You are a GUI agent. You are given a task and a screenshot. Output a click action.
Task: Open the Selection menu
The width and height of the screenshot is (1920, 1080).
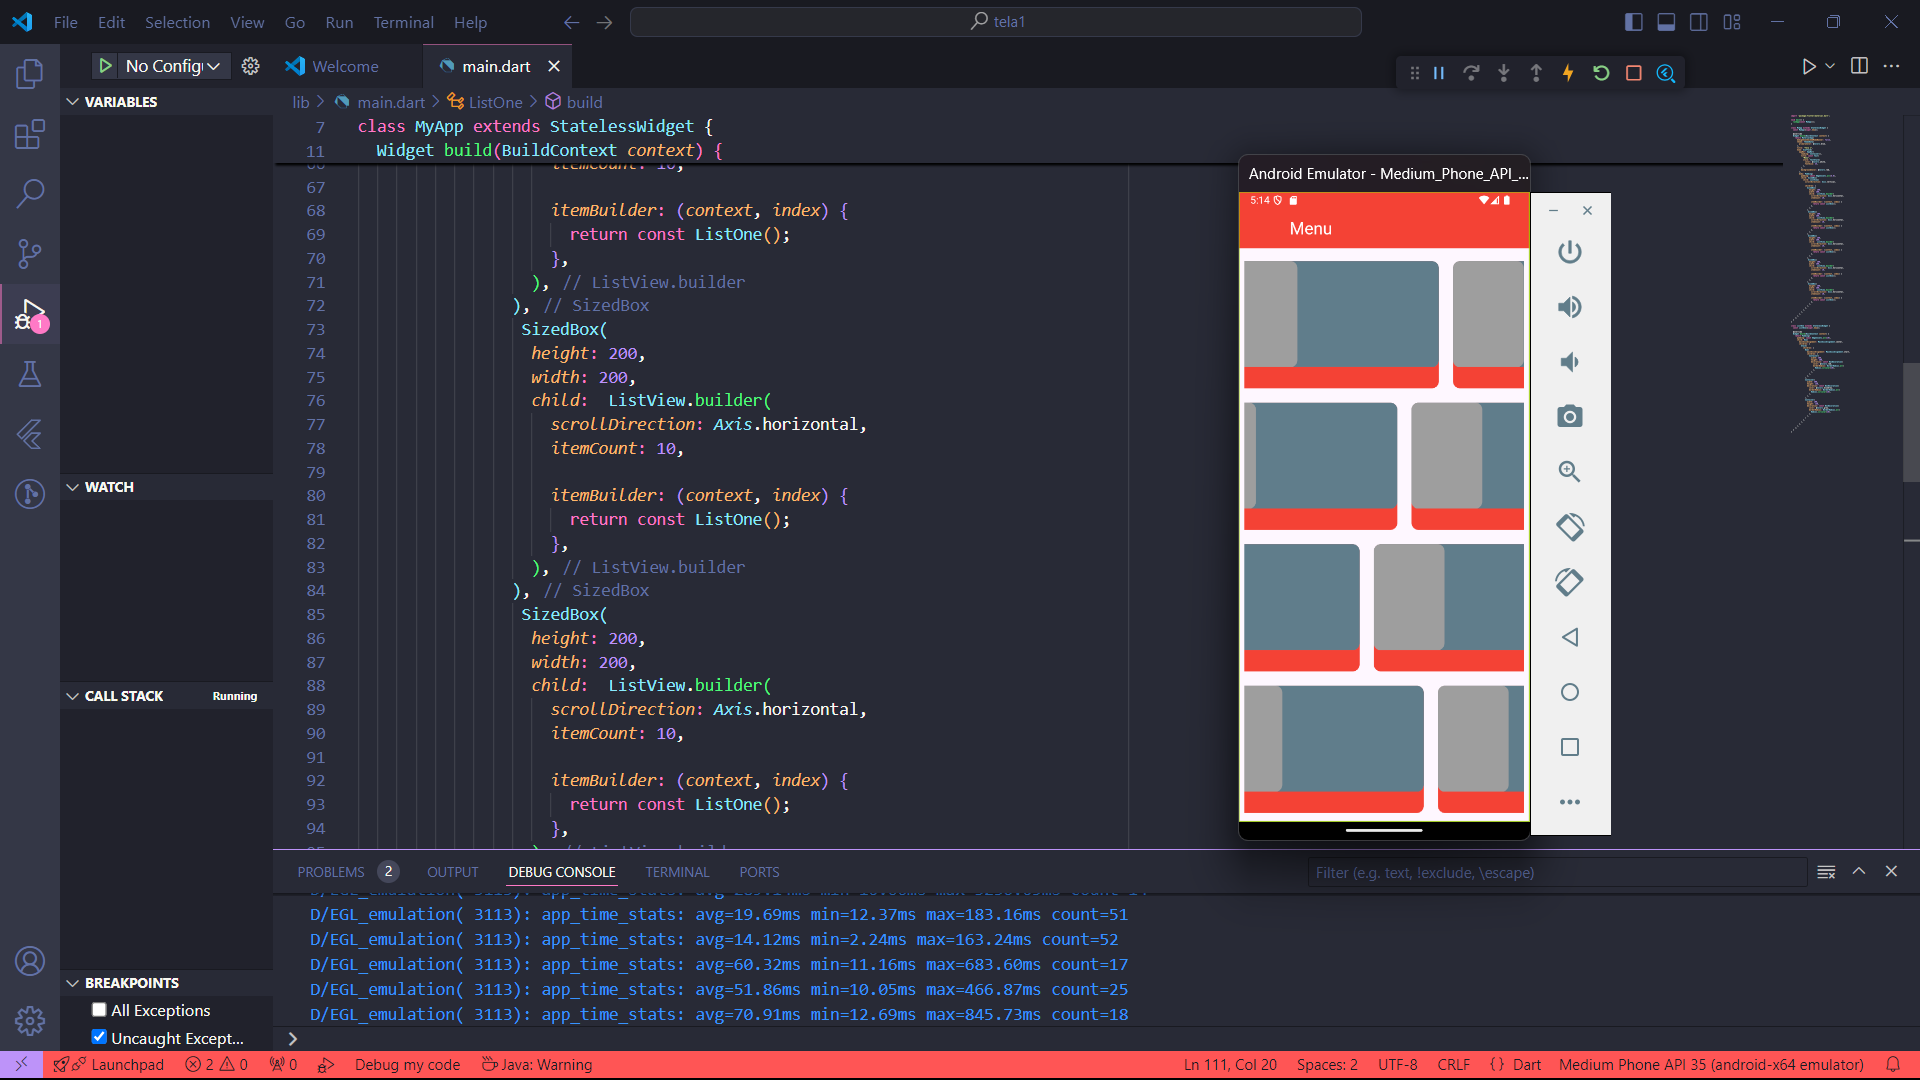(x=177, y=22)
